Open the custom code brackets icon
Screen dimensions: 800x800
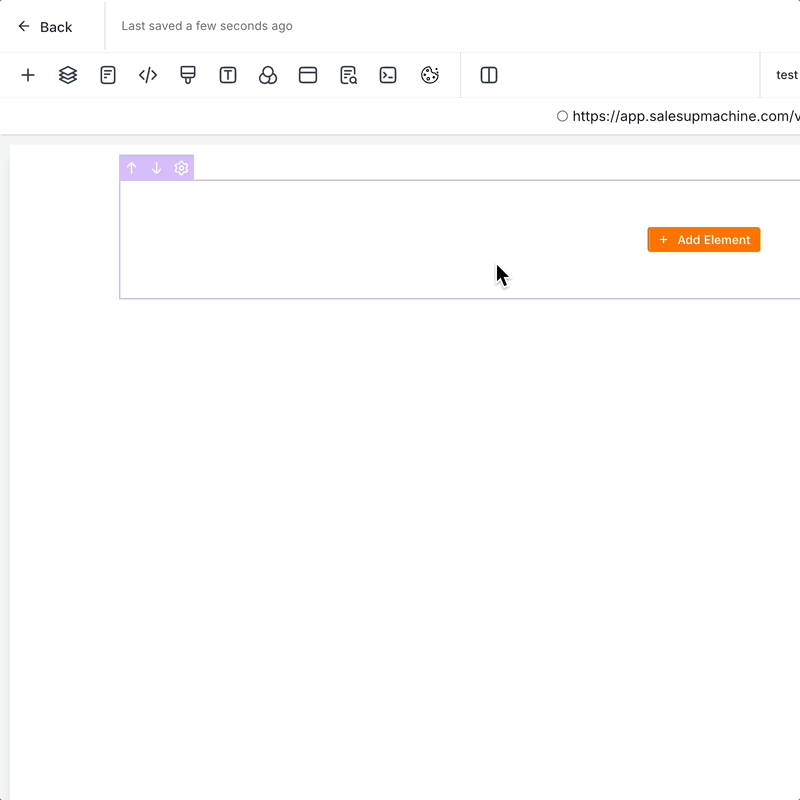(148, 76)
